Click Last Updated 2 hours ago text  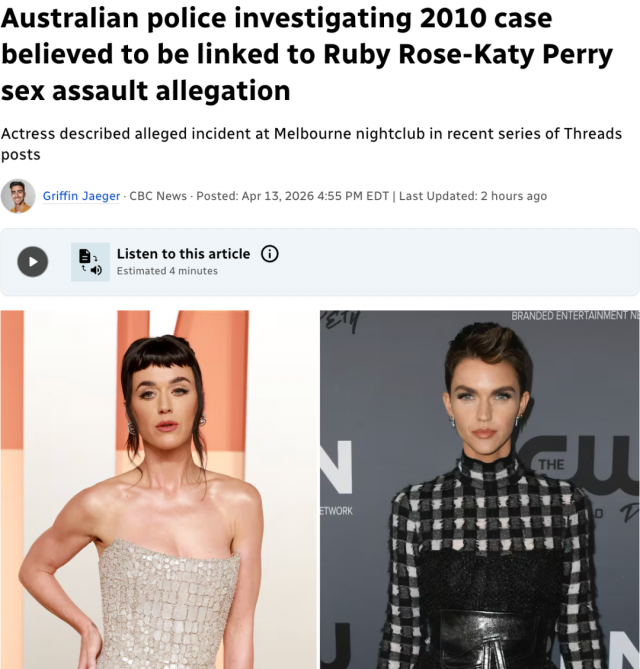tap(473, 196)
